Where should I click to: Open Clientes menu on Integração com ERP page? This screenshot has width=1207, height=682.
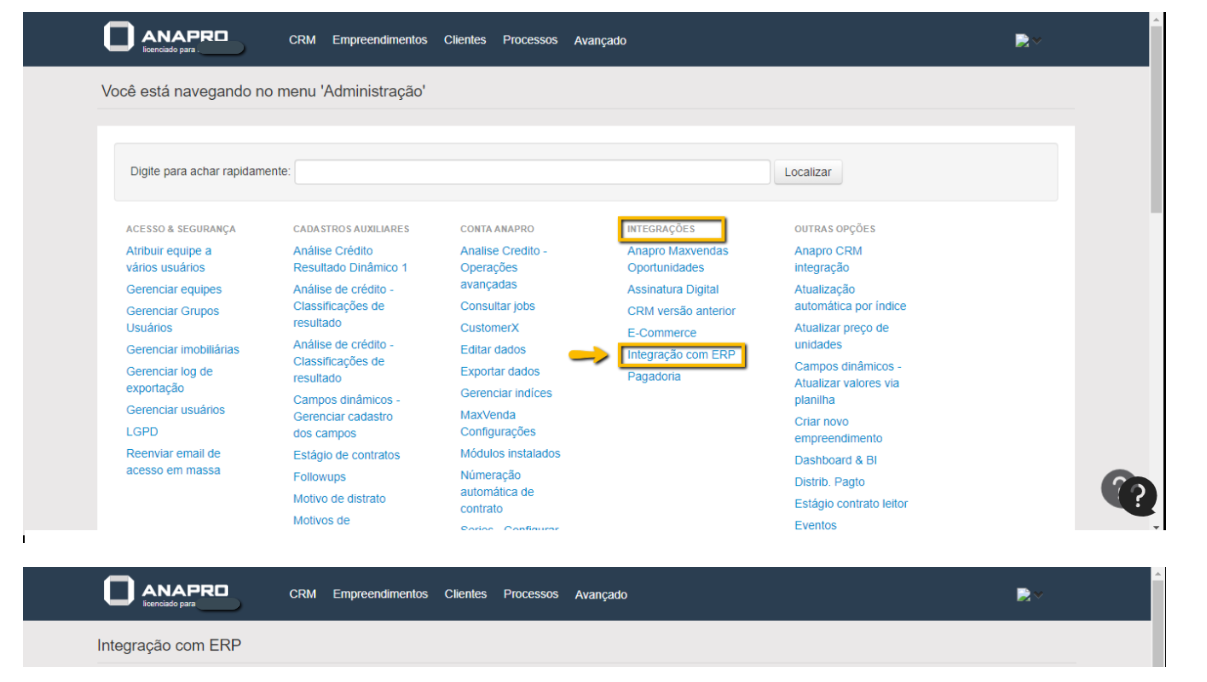pyautogui.click(x=466, y=594)
